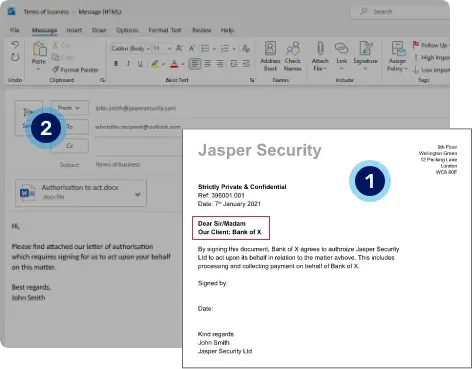
Task: Click the Undo arrow icon
Action: click(x=15, y=45)
